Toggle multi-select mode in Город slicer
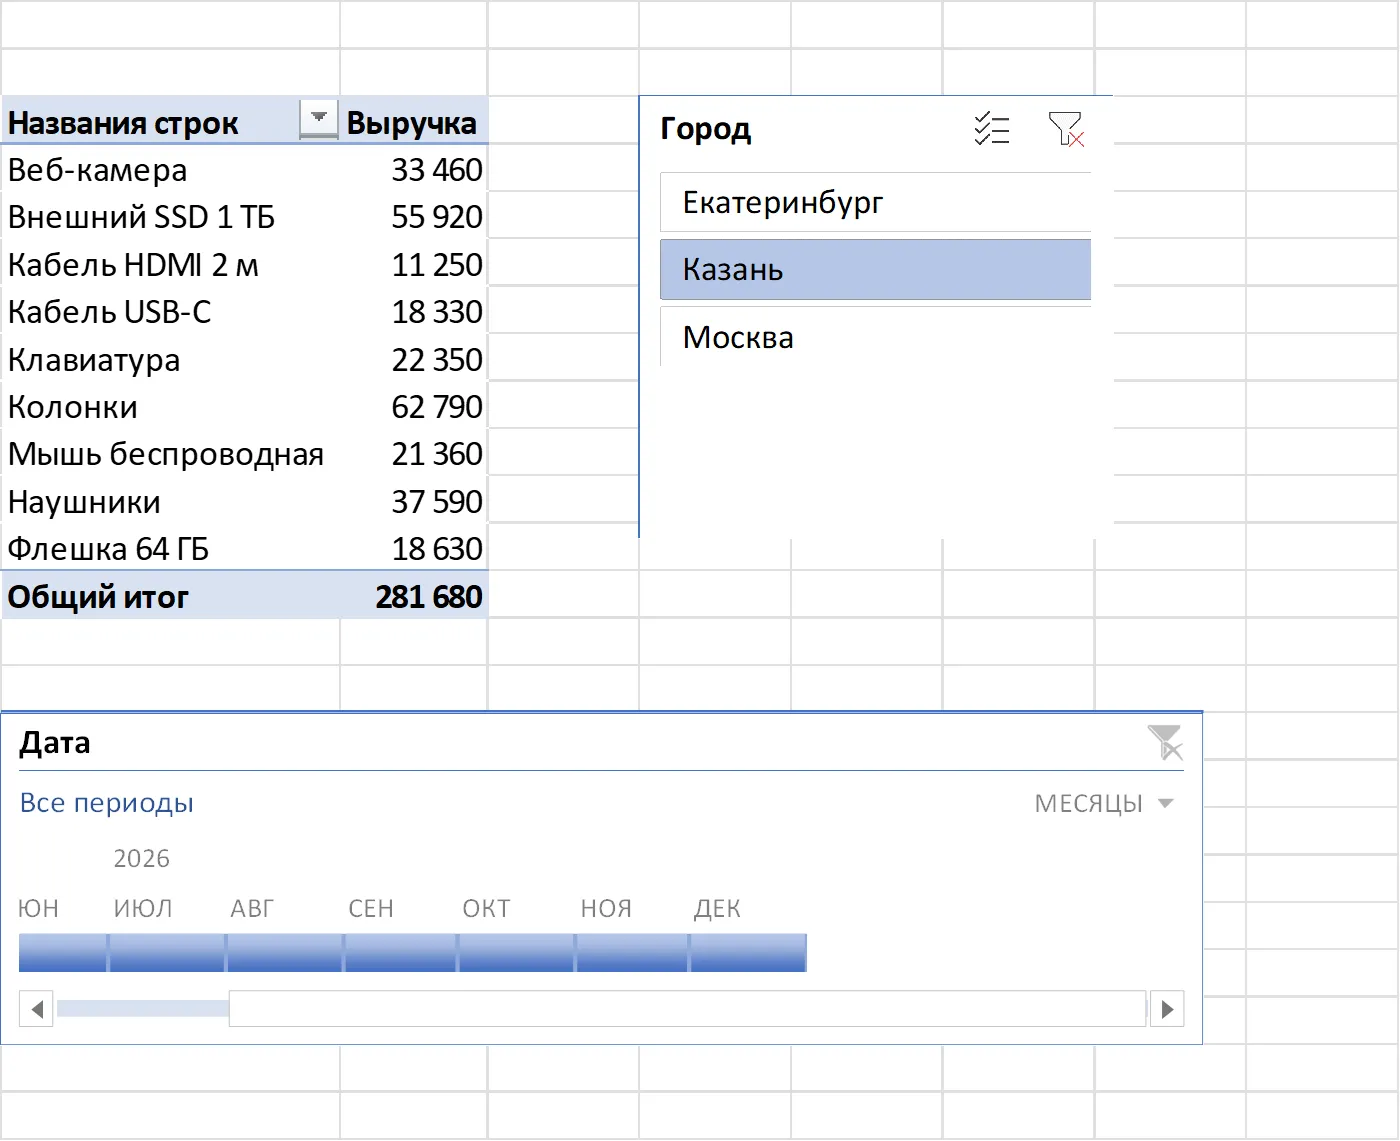Image resolution: width=1400 pixels, height=1141 pixels. 992,129
